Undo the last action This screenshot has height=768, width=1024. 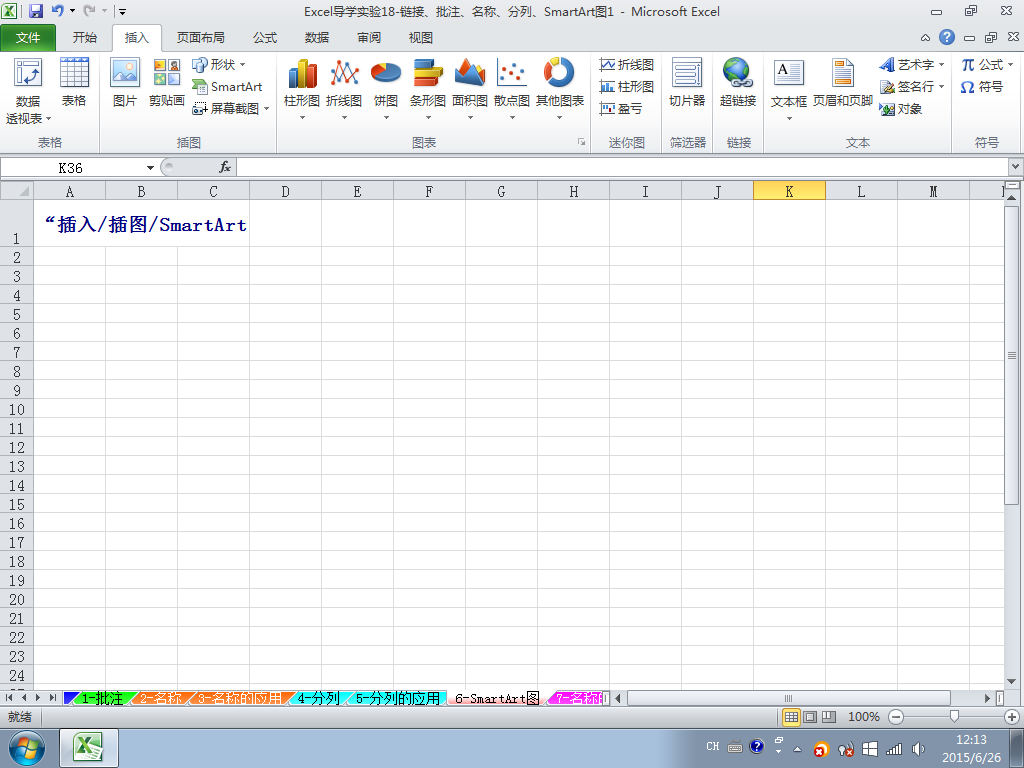point(57,11)
